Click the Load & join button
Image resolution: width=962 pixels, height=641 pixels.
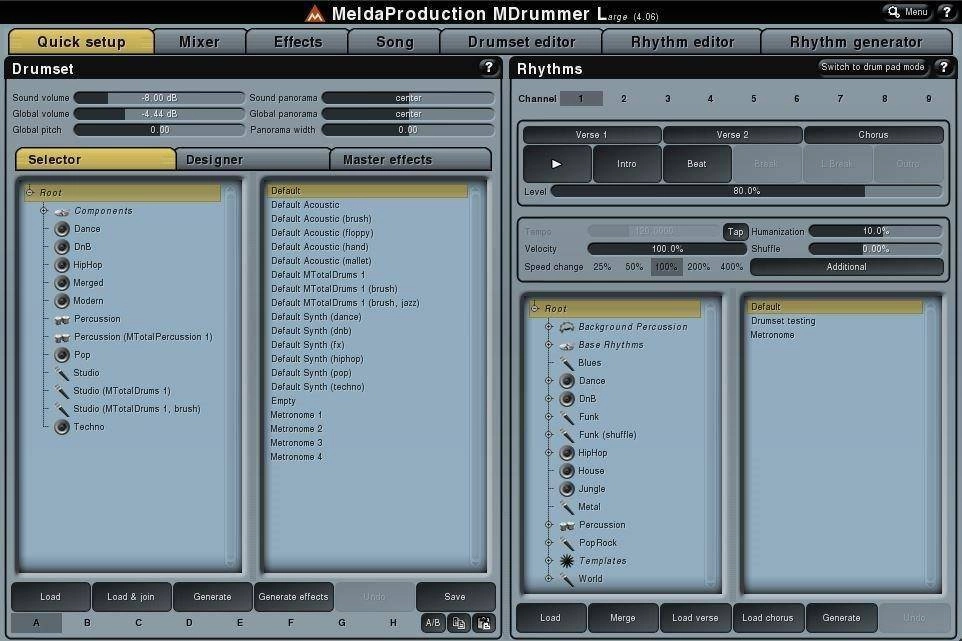point(131,597)
